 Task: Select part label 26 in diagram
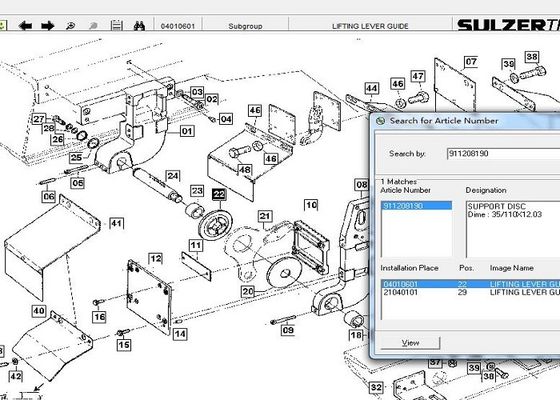58,139
